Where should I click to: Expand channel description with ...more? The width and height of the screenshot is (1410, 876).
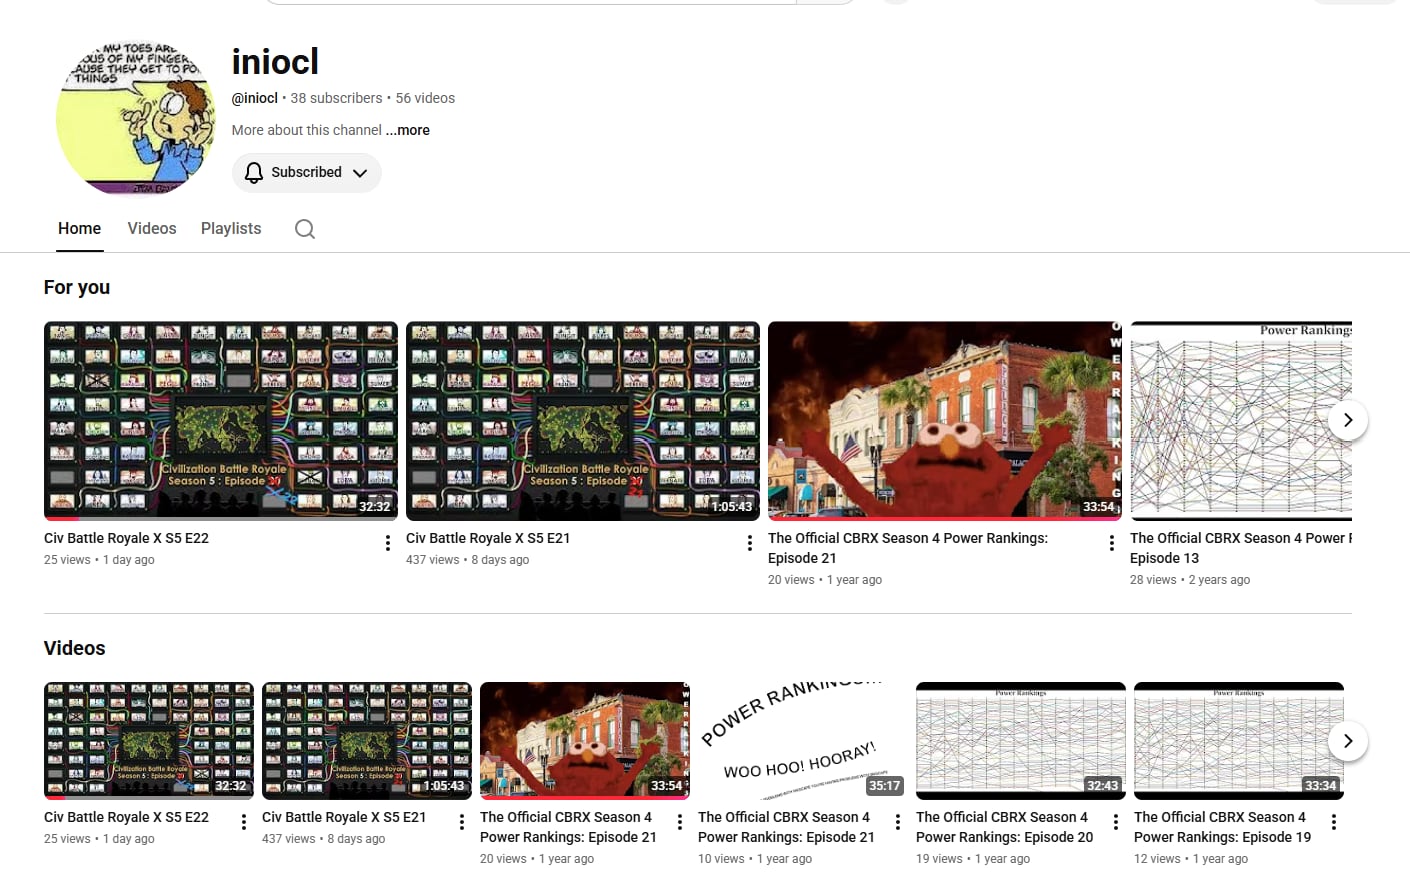point(408,130)
